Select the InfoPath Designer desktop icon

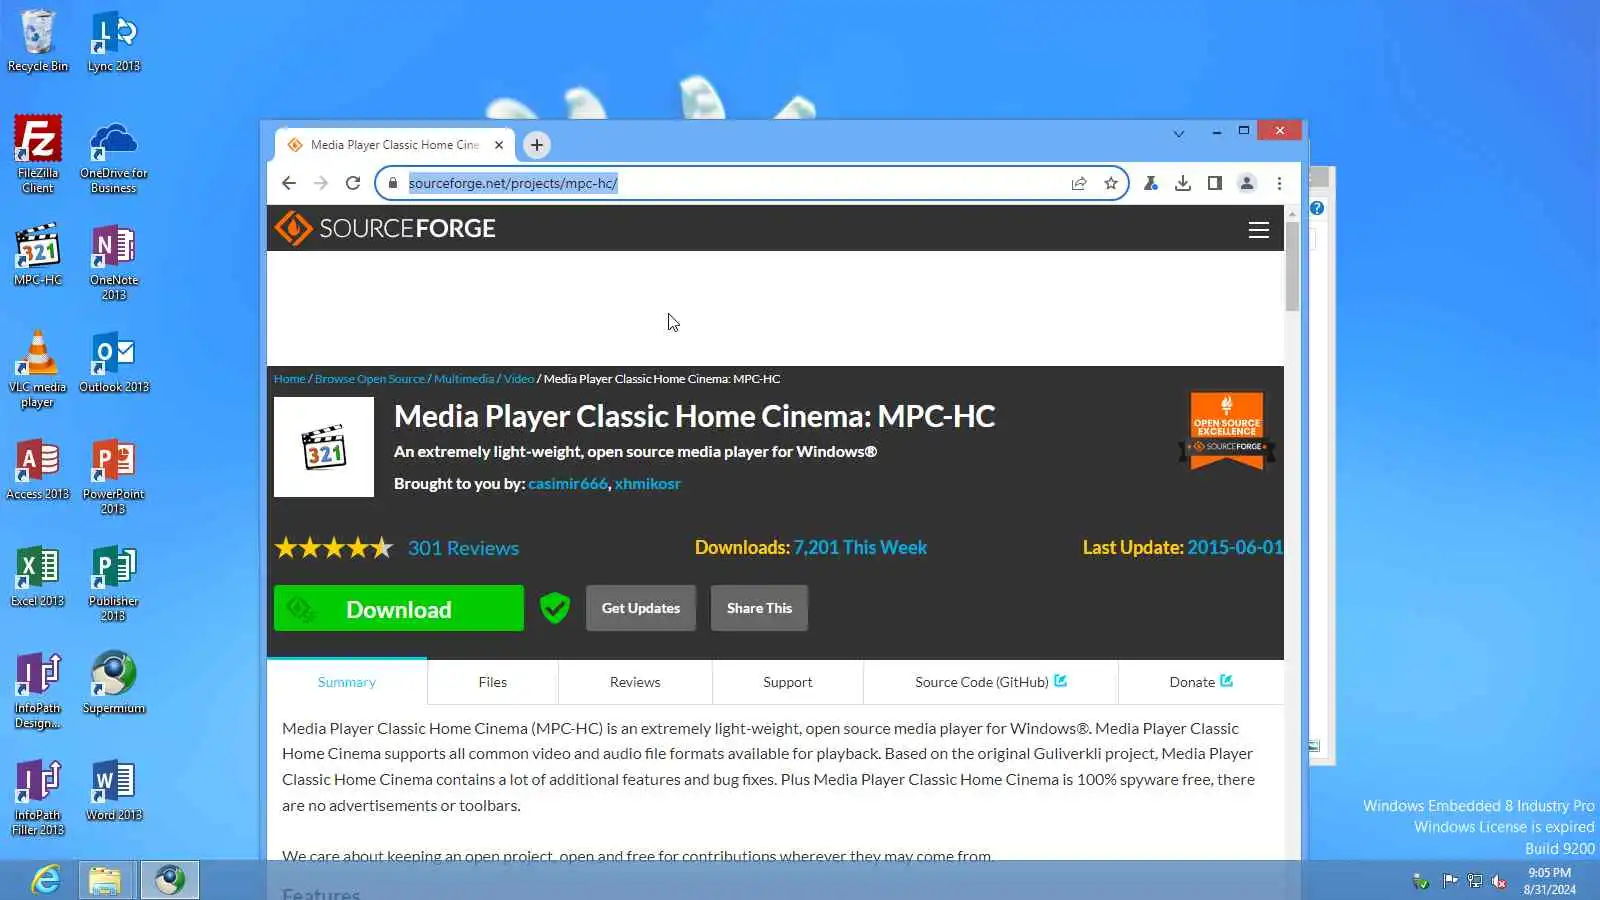pyautogui.click(x=38, y=690)
